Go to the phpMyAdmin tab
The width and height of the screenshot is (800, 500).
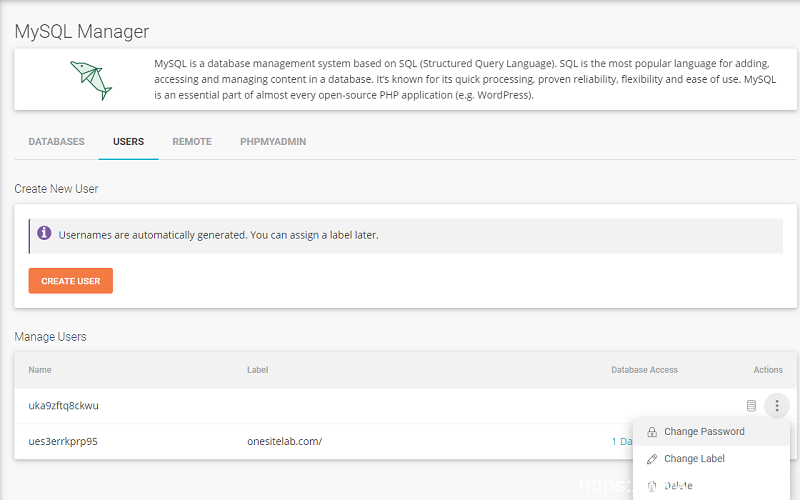(273, 142)
